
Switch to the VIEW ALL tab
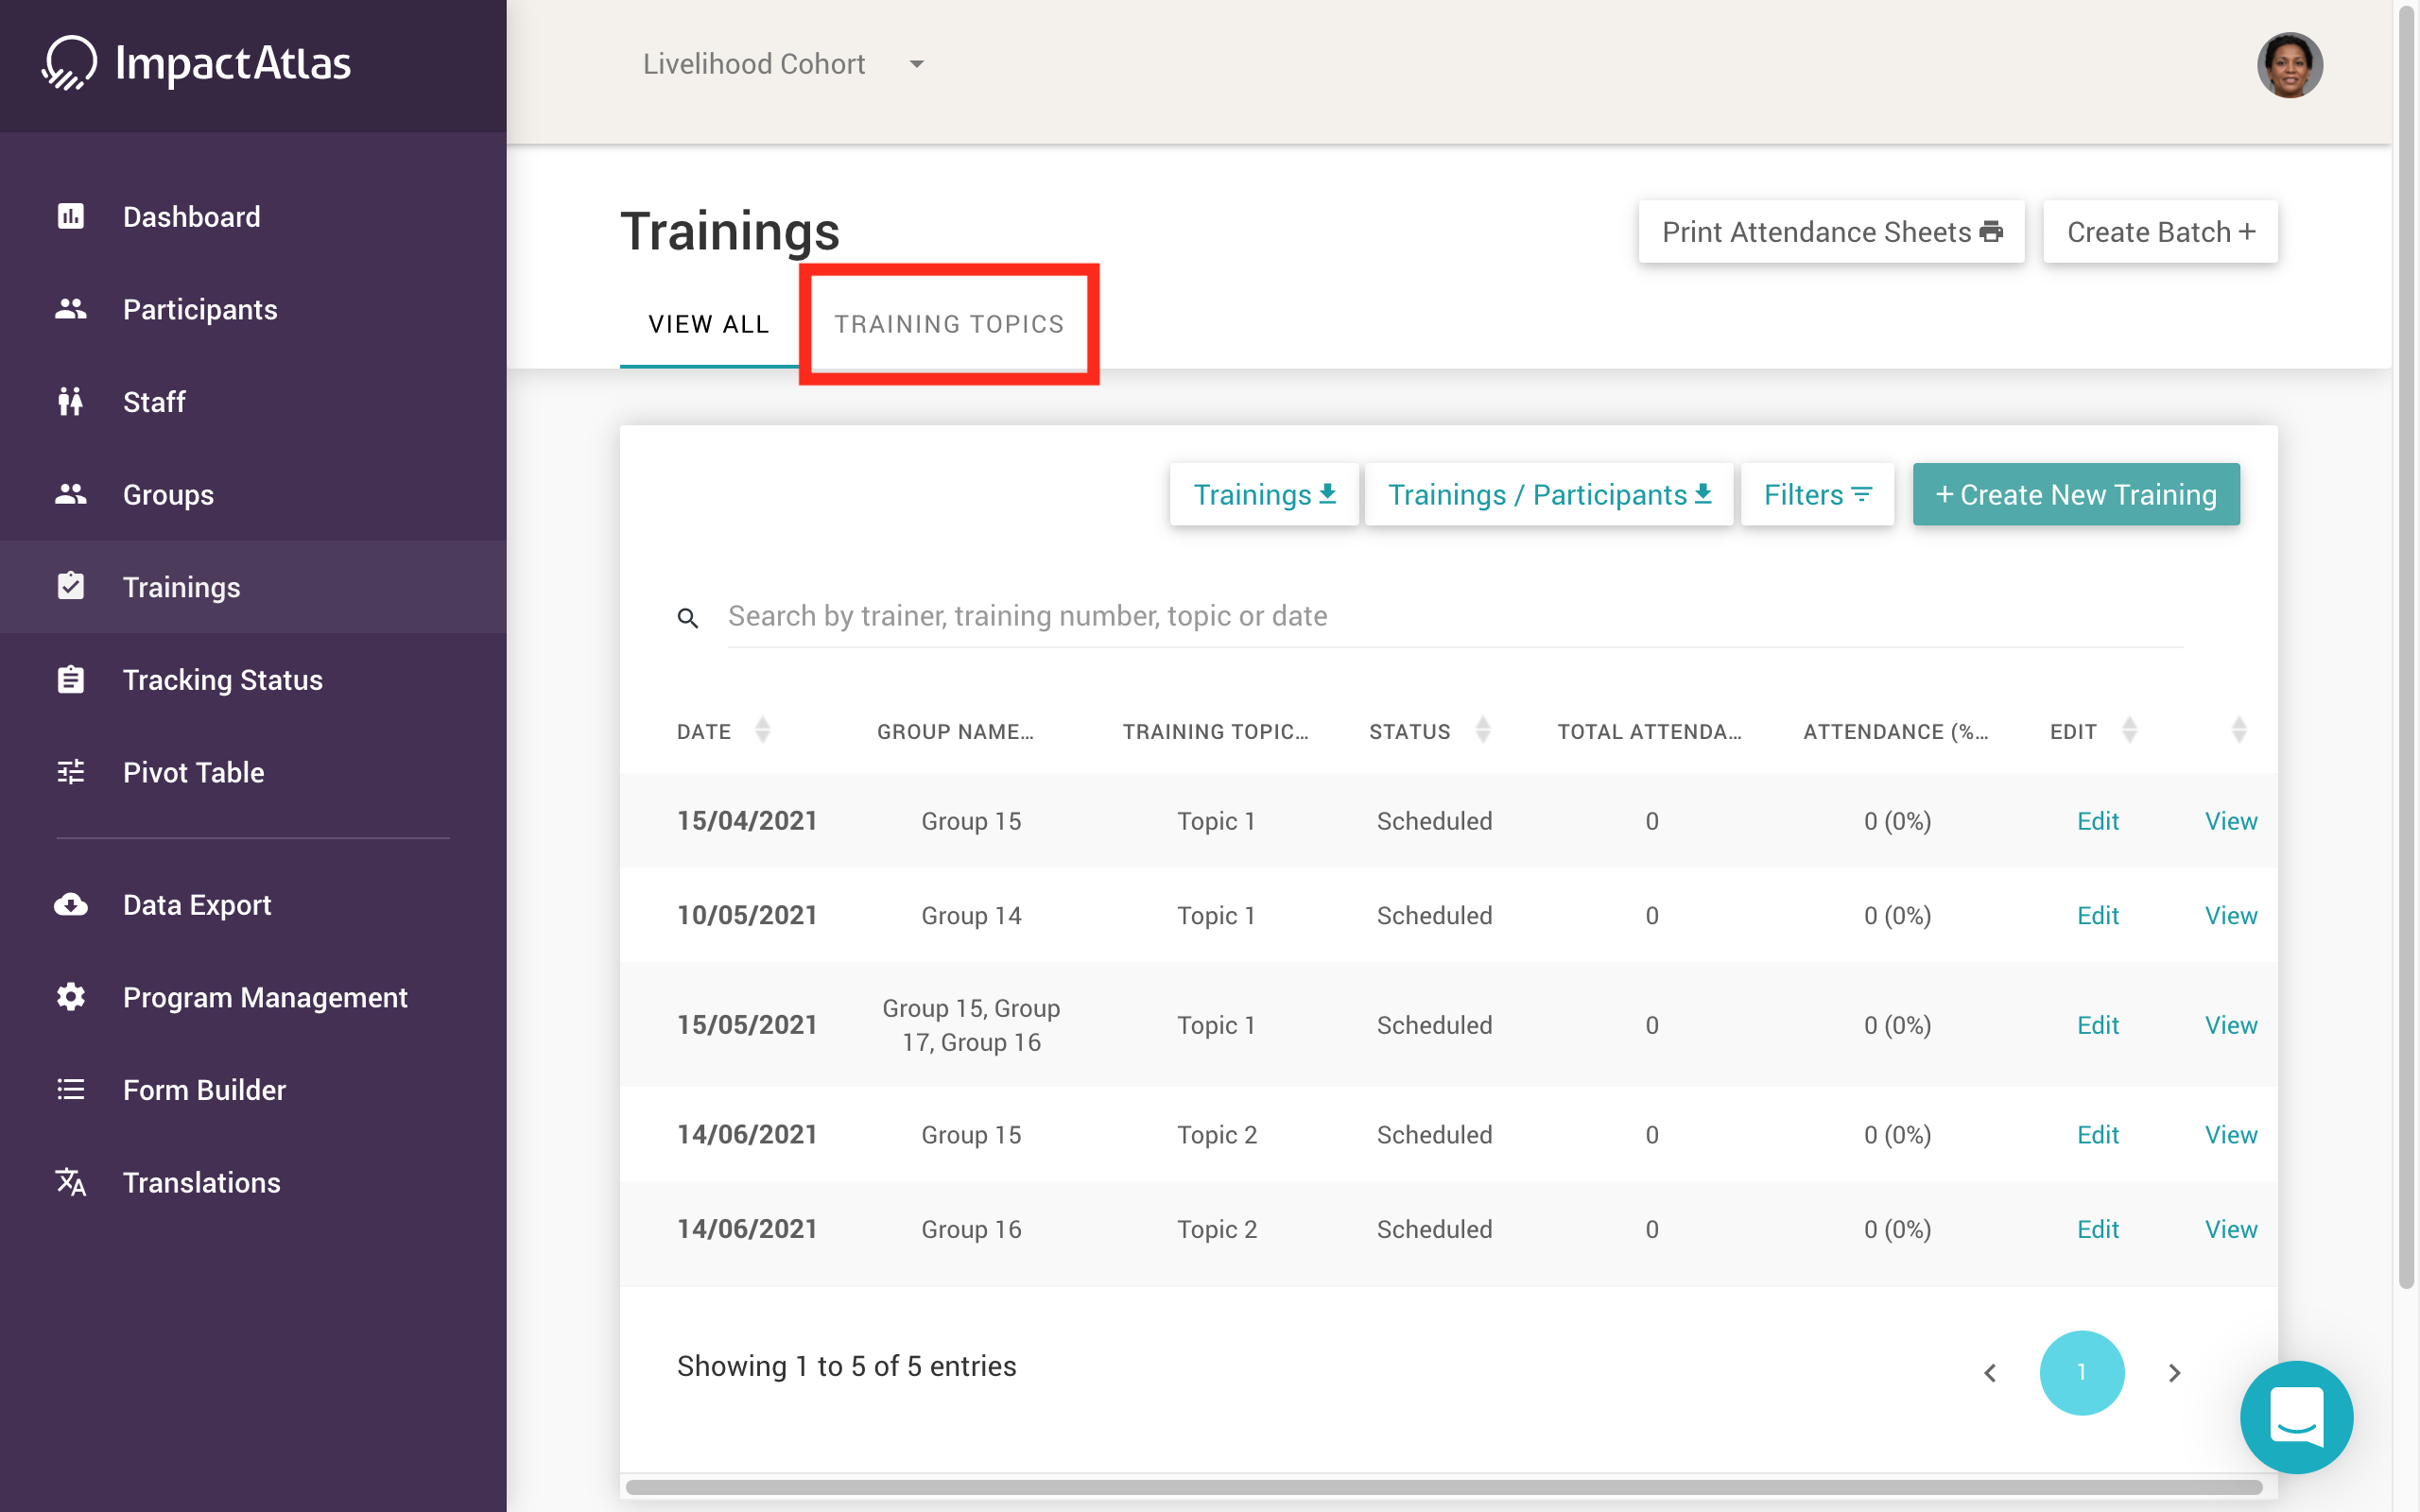(709, 323)
